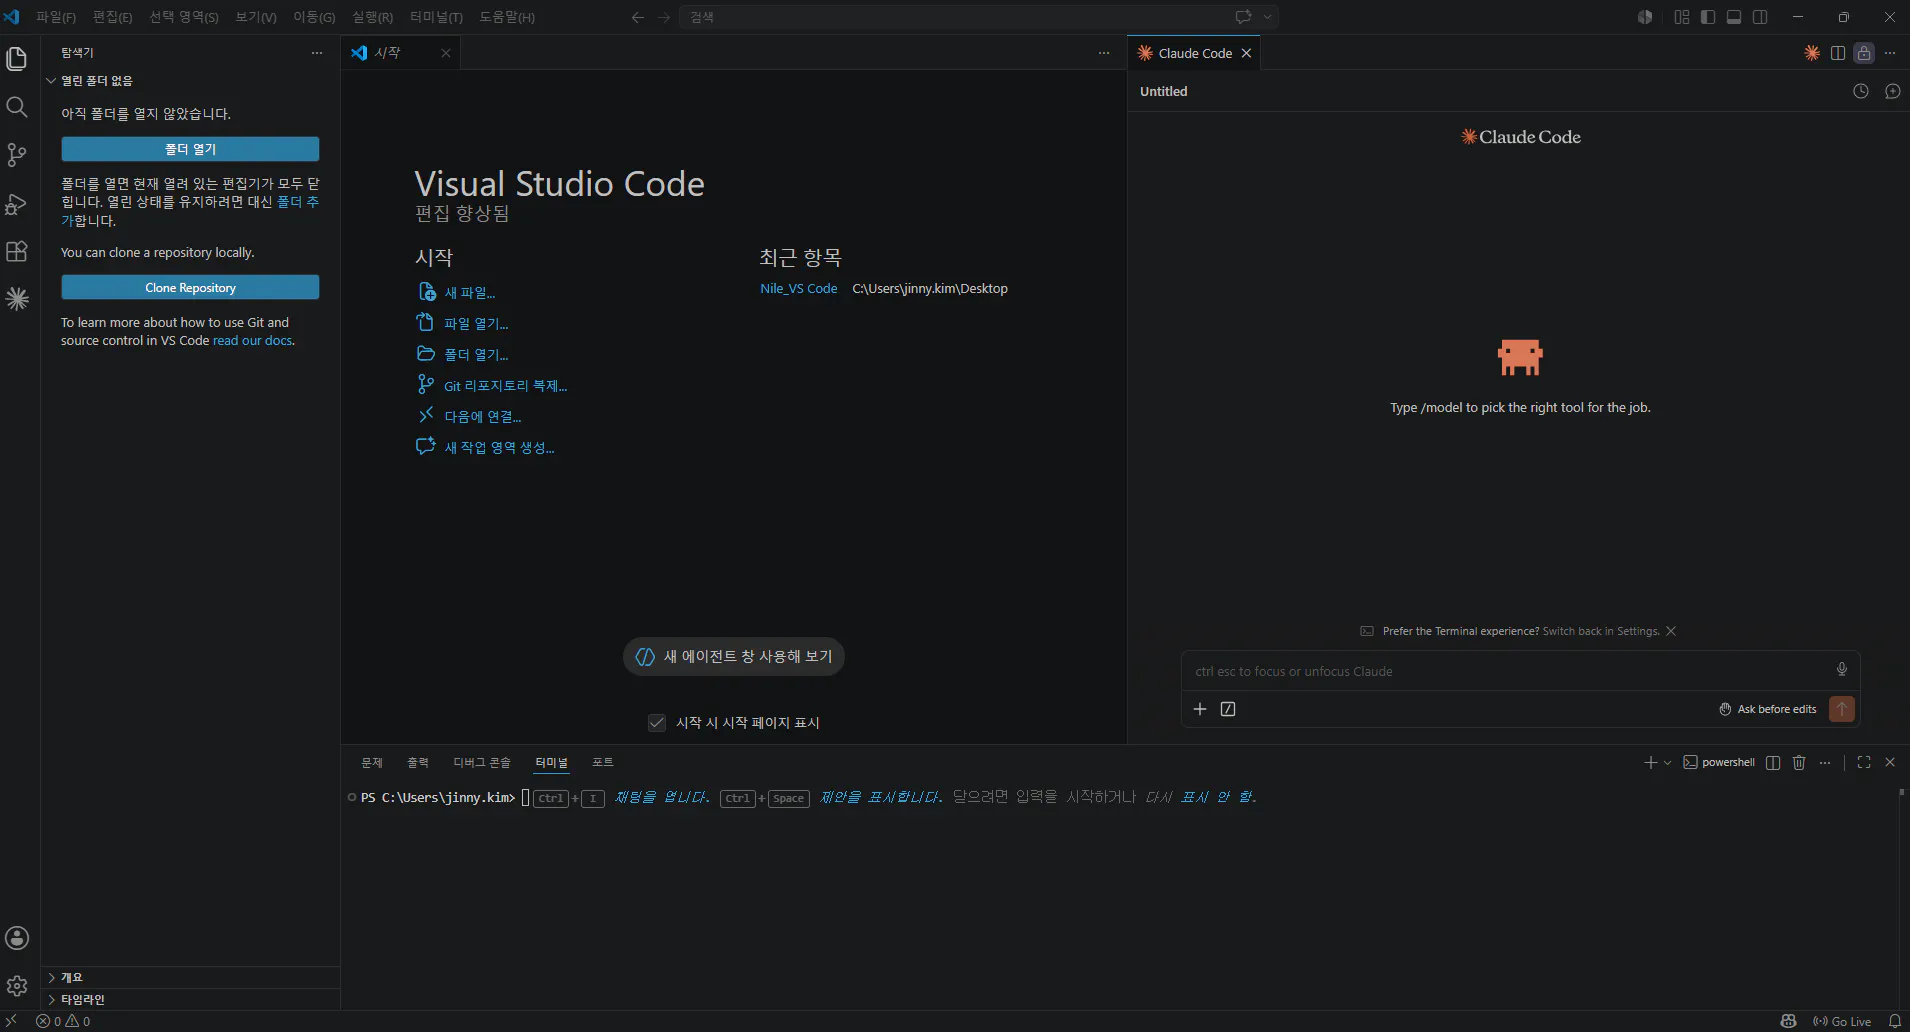Collapse the no-folder-opened section chevron
Screen dimensions: 1910x1032
(x=51, y=80)
